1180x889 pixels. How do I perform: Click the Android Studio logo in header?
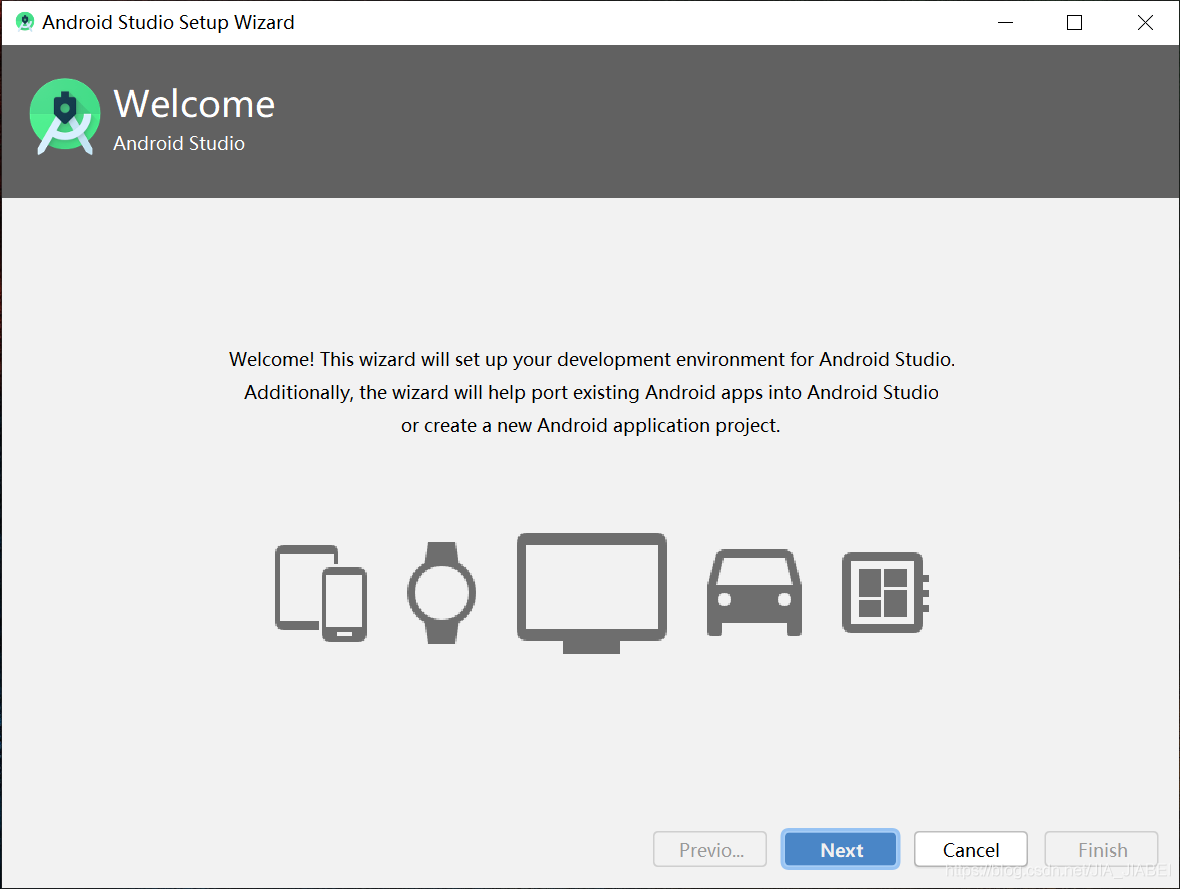[x=65, y=117]
